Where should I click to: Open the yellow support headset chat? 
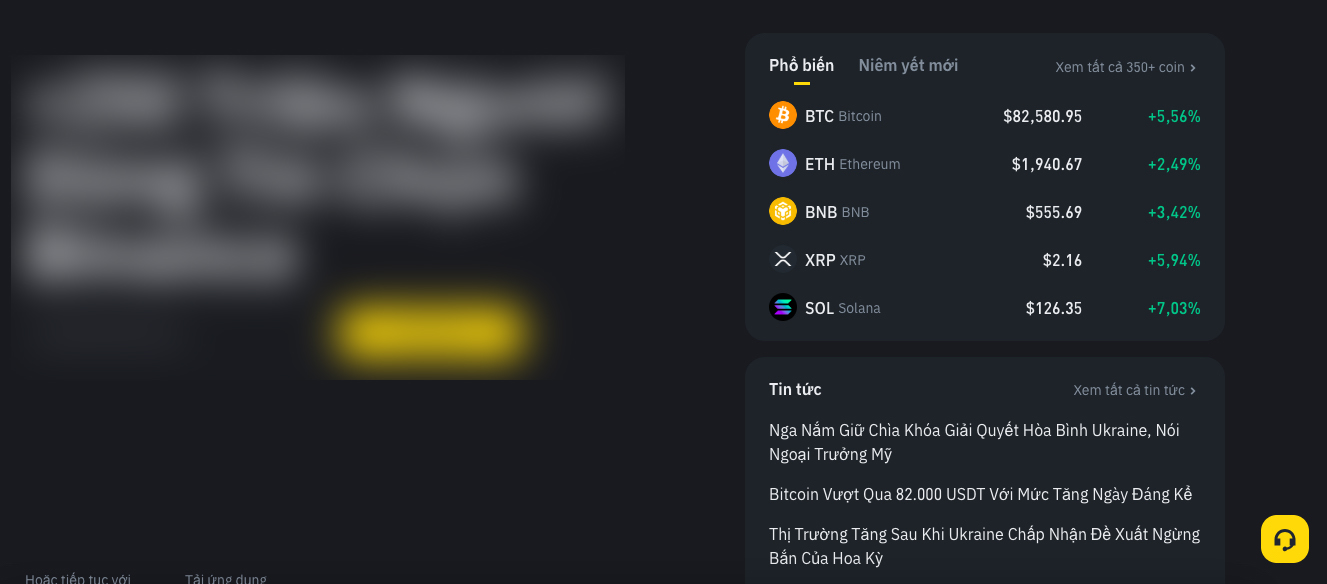[x=1284, y=539]
